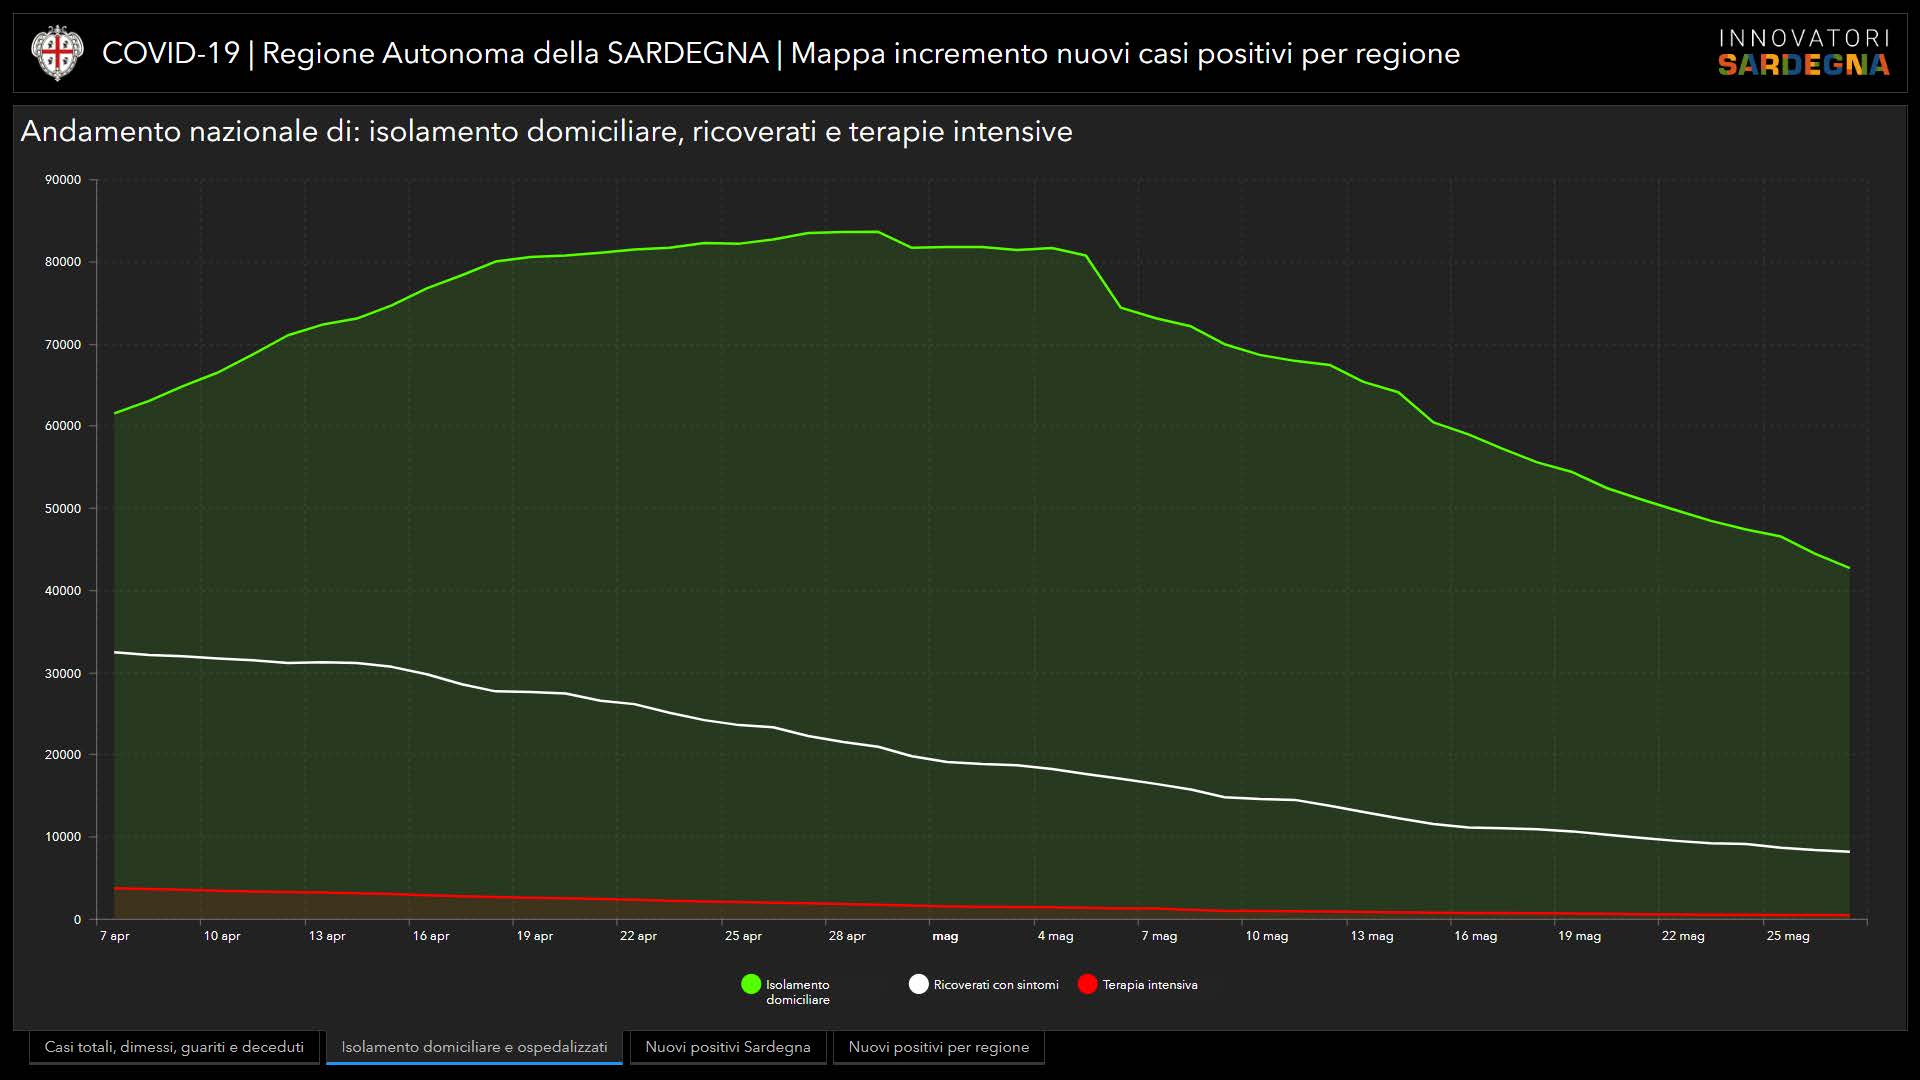
Task: Open Casi totali, dimessi, guariti e deceduti tab
Action: click(x=174, y=1047)
